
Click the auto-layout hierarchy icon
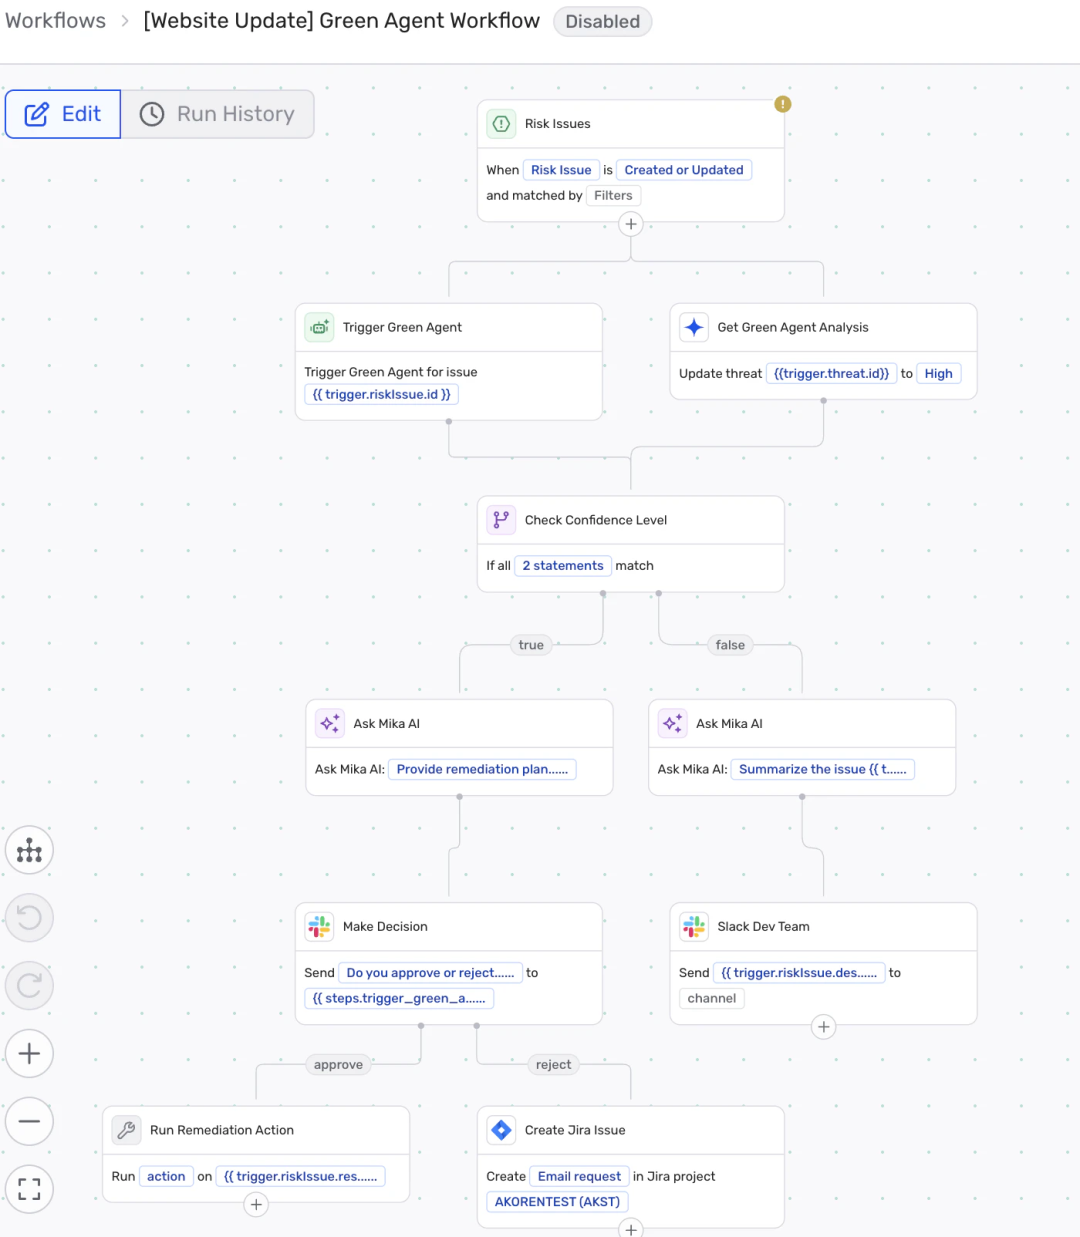pos(29,851)
